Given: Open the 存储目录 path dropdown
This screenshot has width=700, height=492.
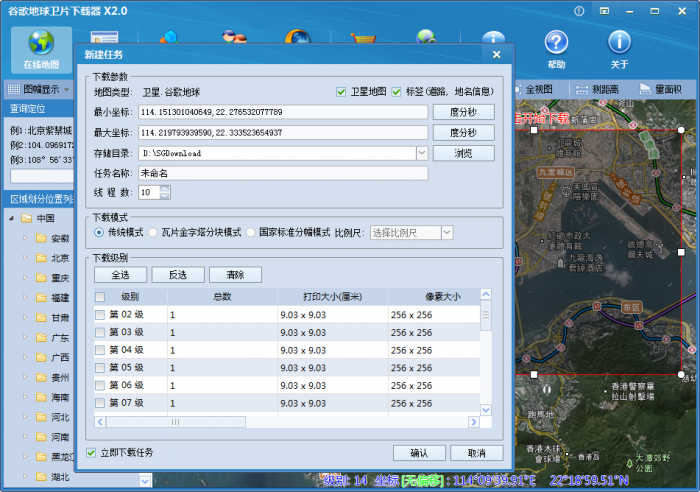Looking at the screenshot, I should click(422, 153).
